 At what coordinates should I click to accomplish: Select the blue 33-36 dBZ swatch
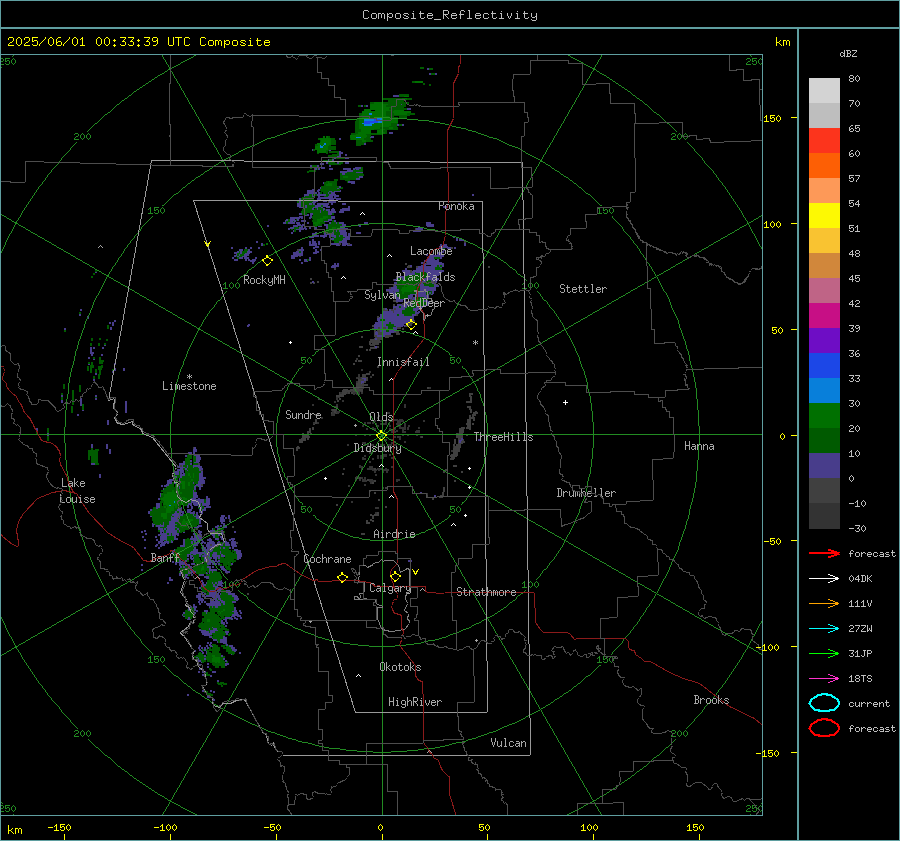coord(824,366)
